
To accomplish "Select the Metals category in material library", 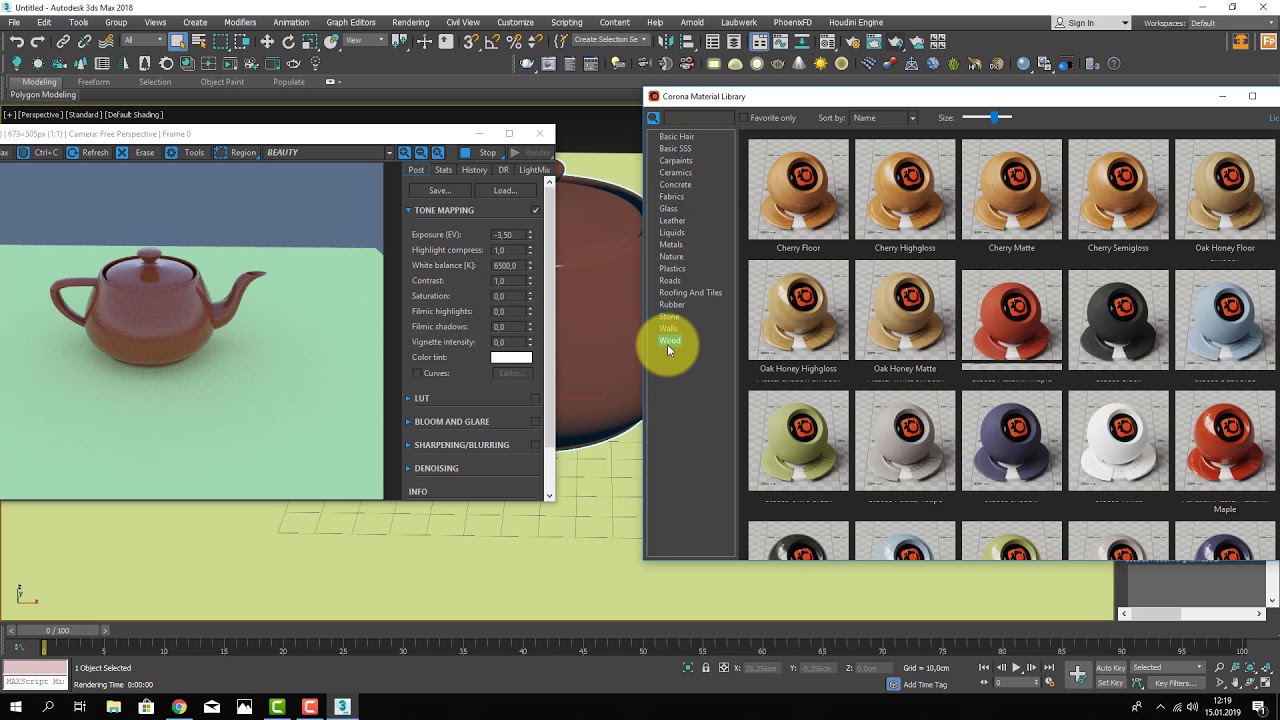I will (671, 245).
